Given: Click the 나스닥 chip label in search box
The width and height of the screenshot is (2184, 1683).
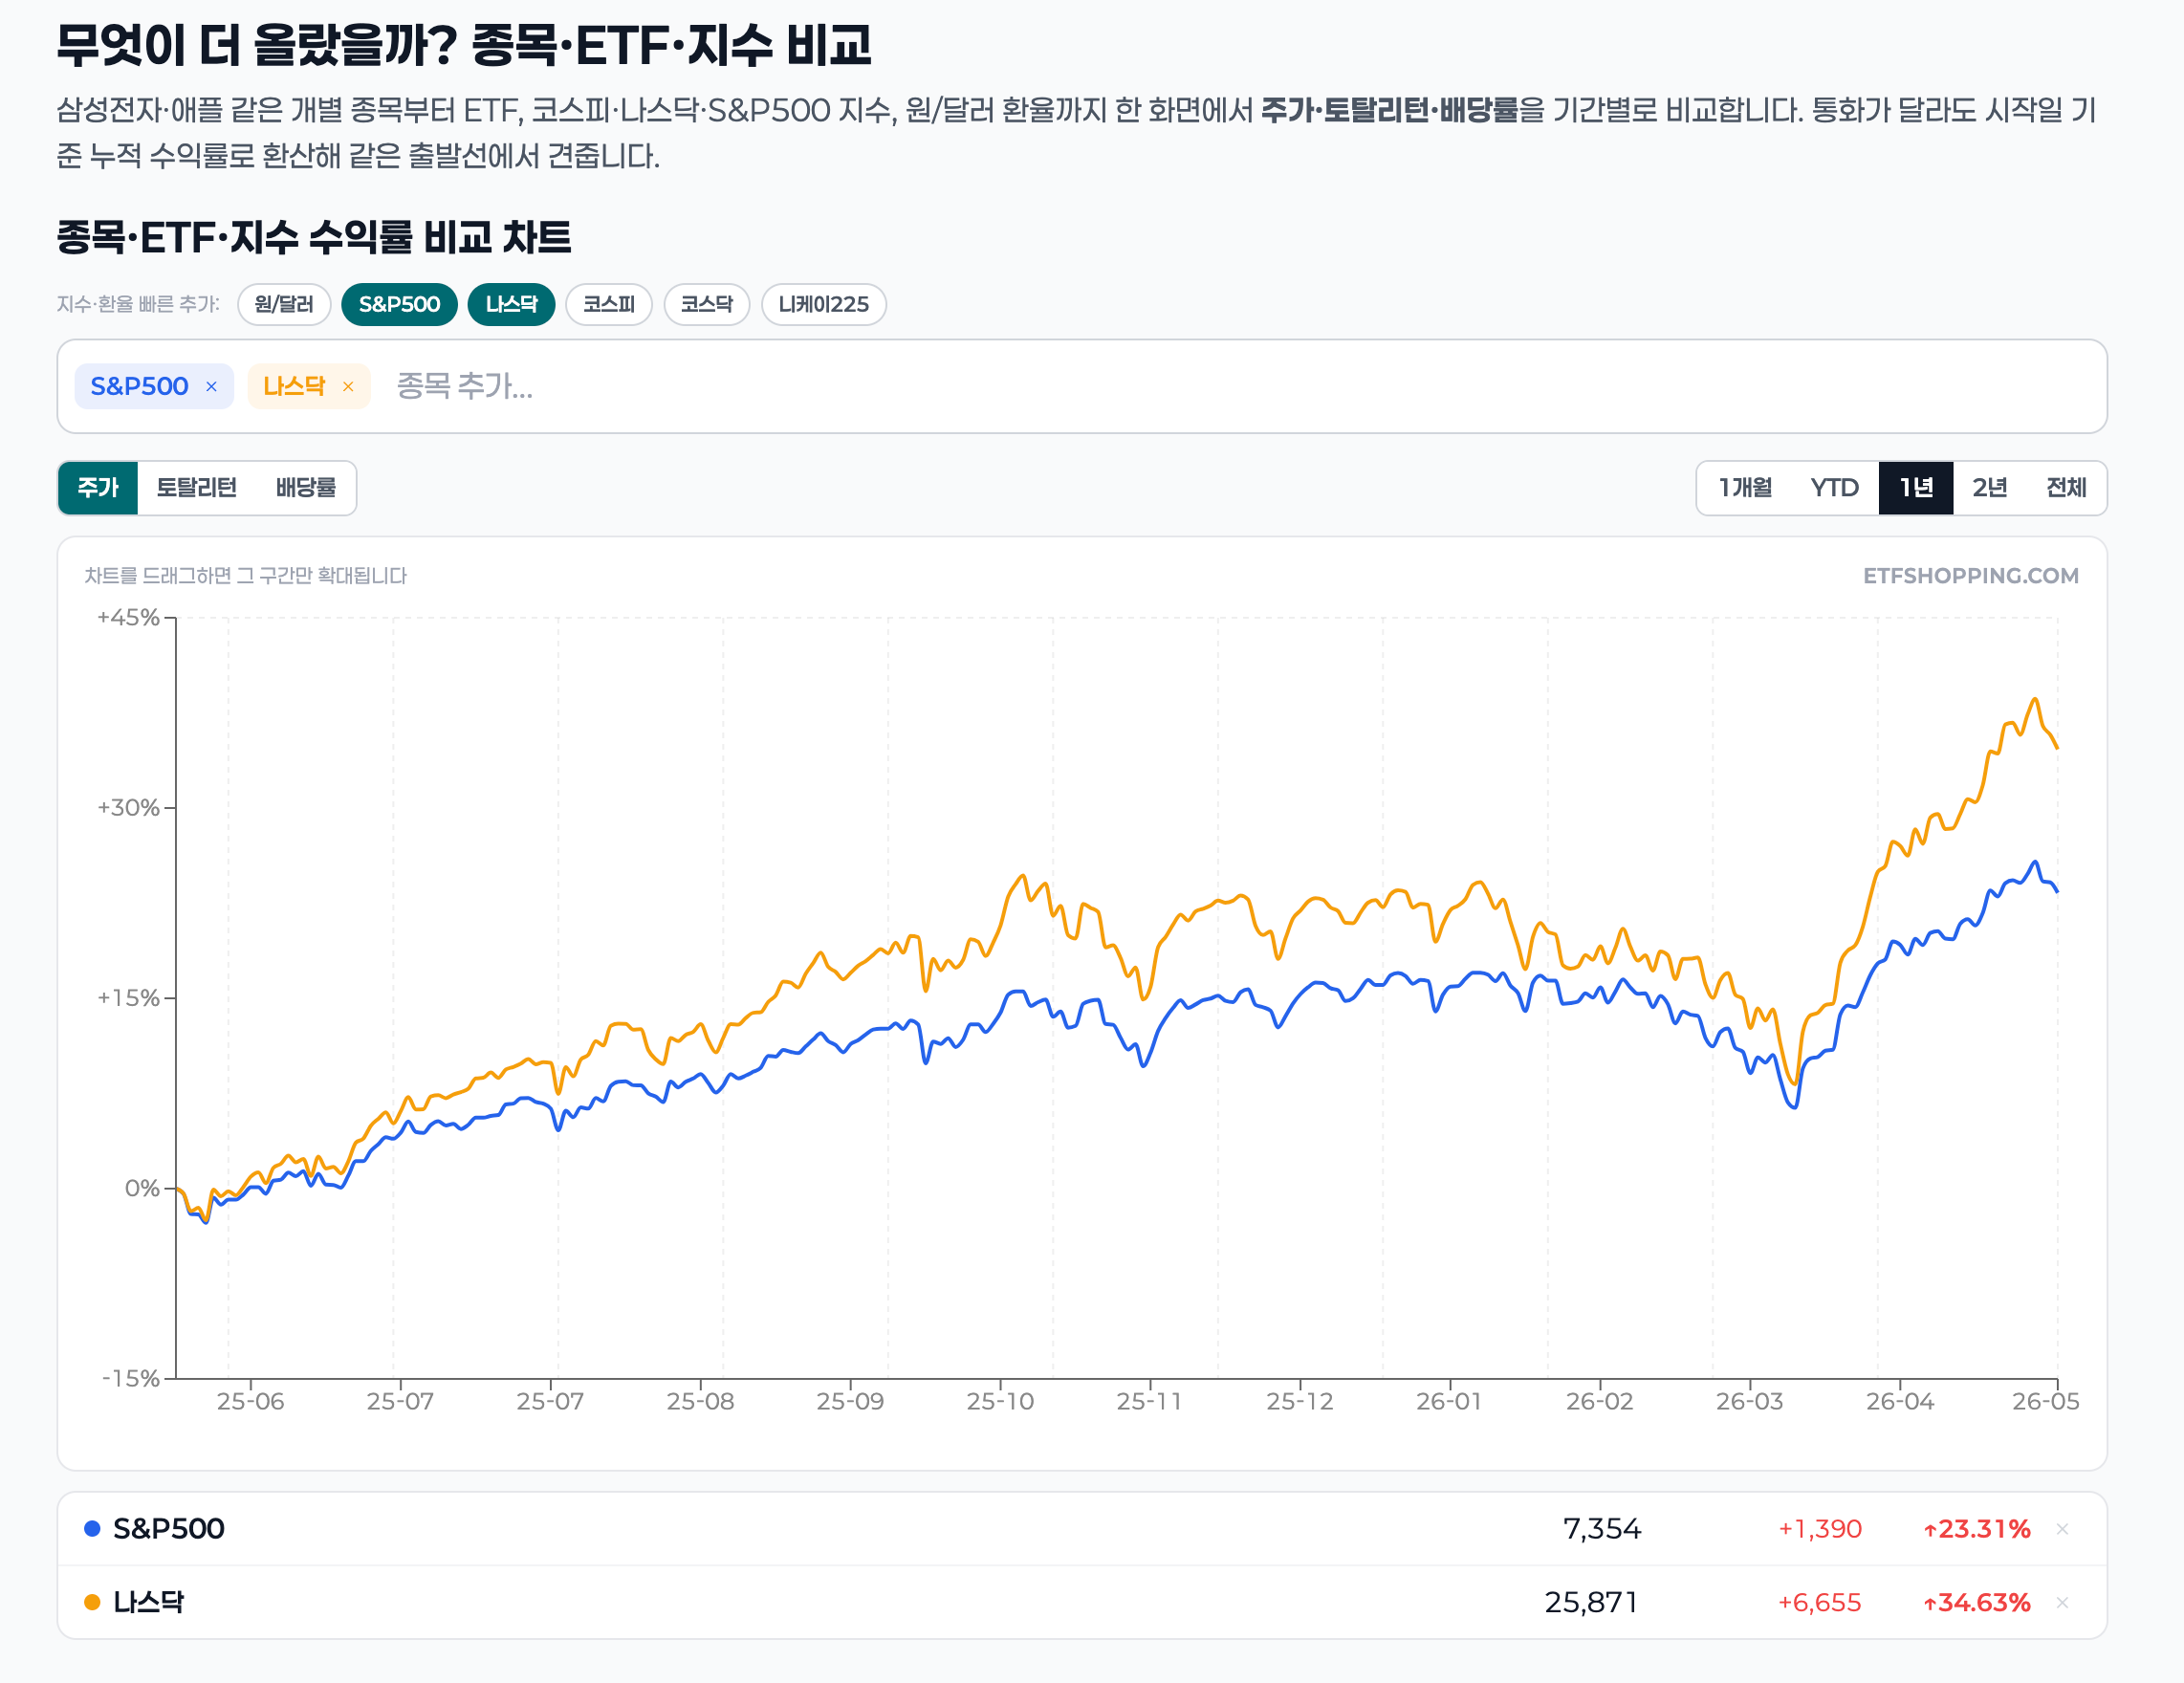Looking at the screenshot, I should pyautogui.click(x=294, y=386).
